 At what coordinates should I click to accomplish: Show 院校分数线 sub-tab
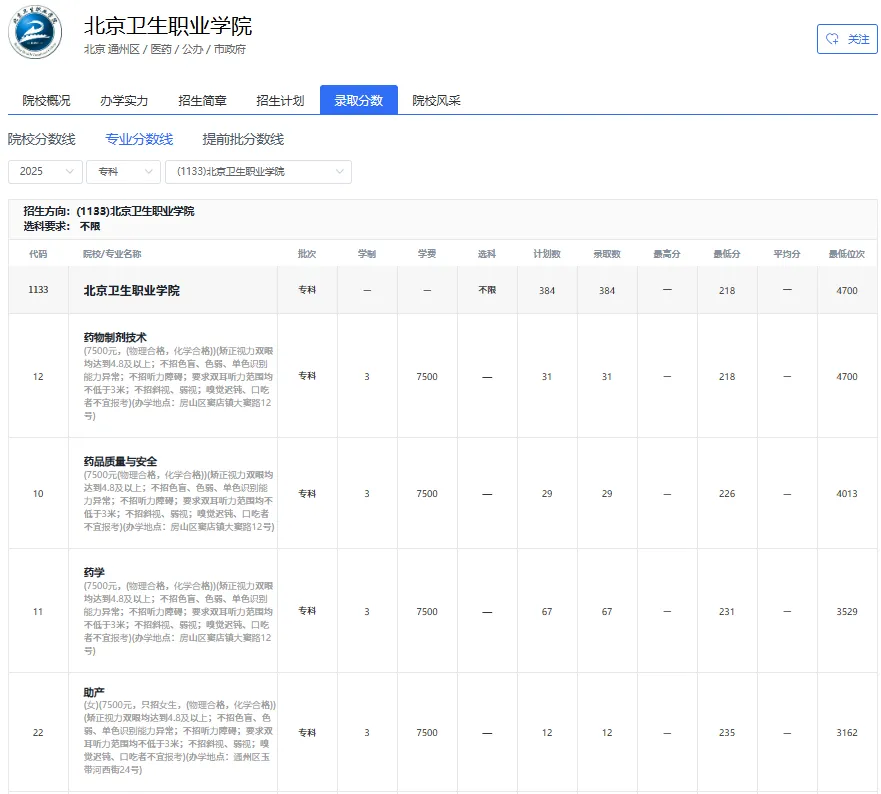coord(42,139)
